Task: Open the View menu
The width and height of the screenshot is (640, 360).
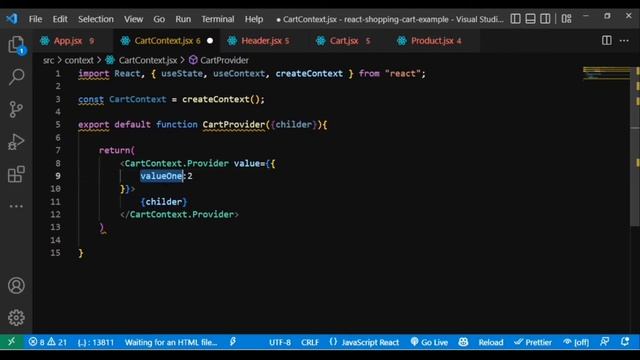Action: (133, 19)
